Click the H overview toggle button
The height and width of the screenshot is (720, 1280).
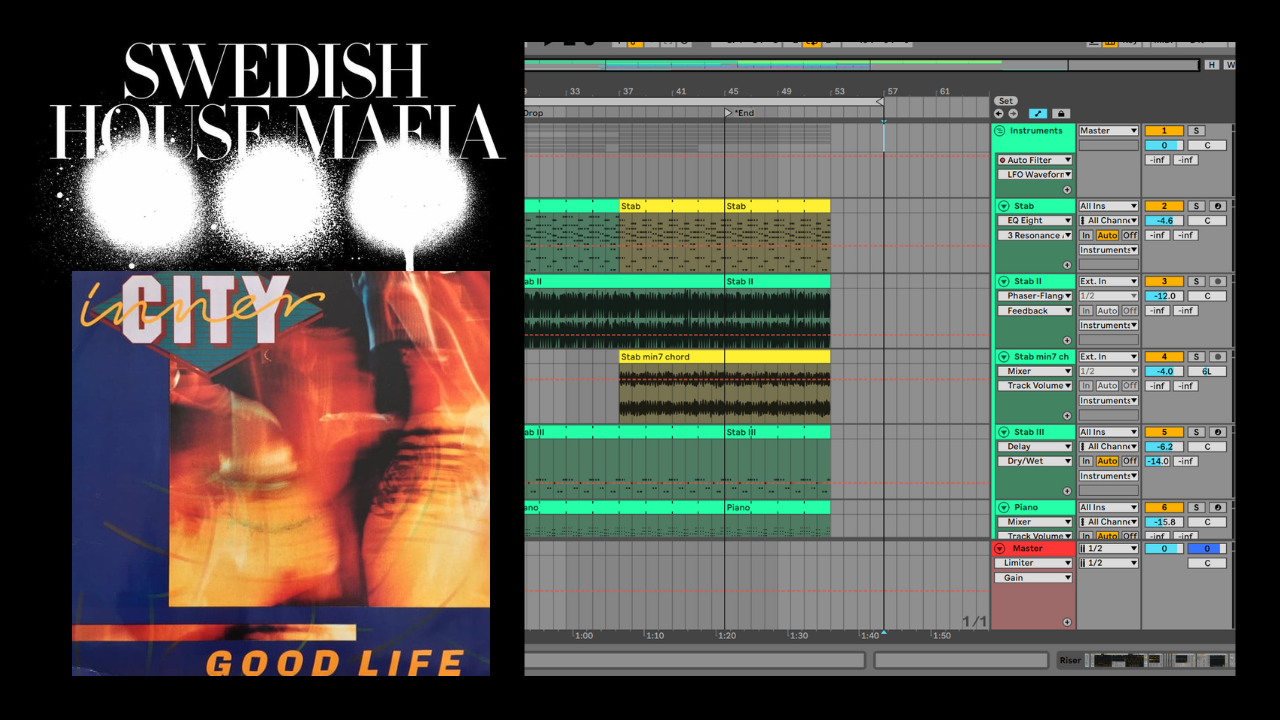coord(1212,65)
